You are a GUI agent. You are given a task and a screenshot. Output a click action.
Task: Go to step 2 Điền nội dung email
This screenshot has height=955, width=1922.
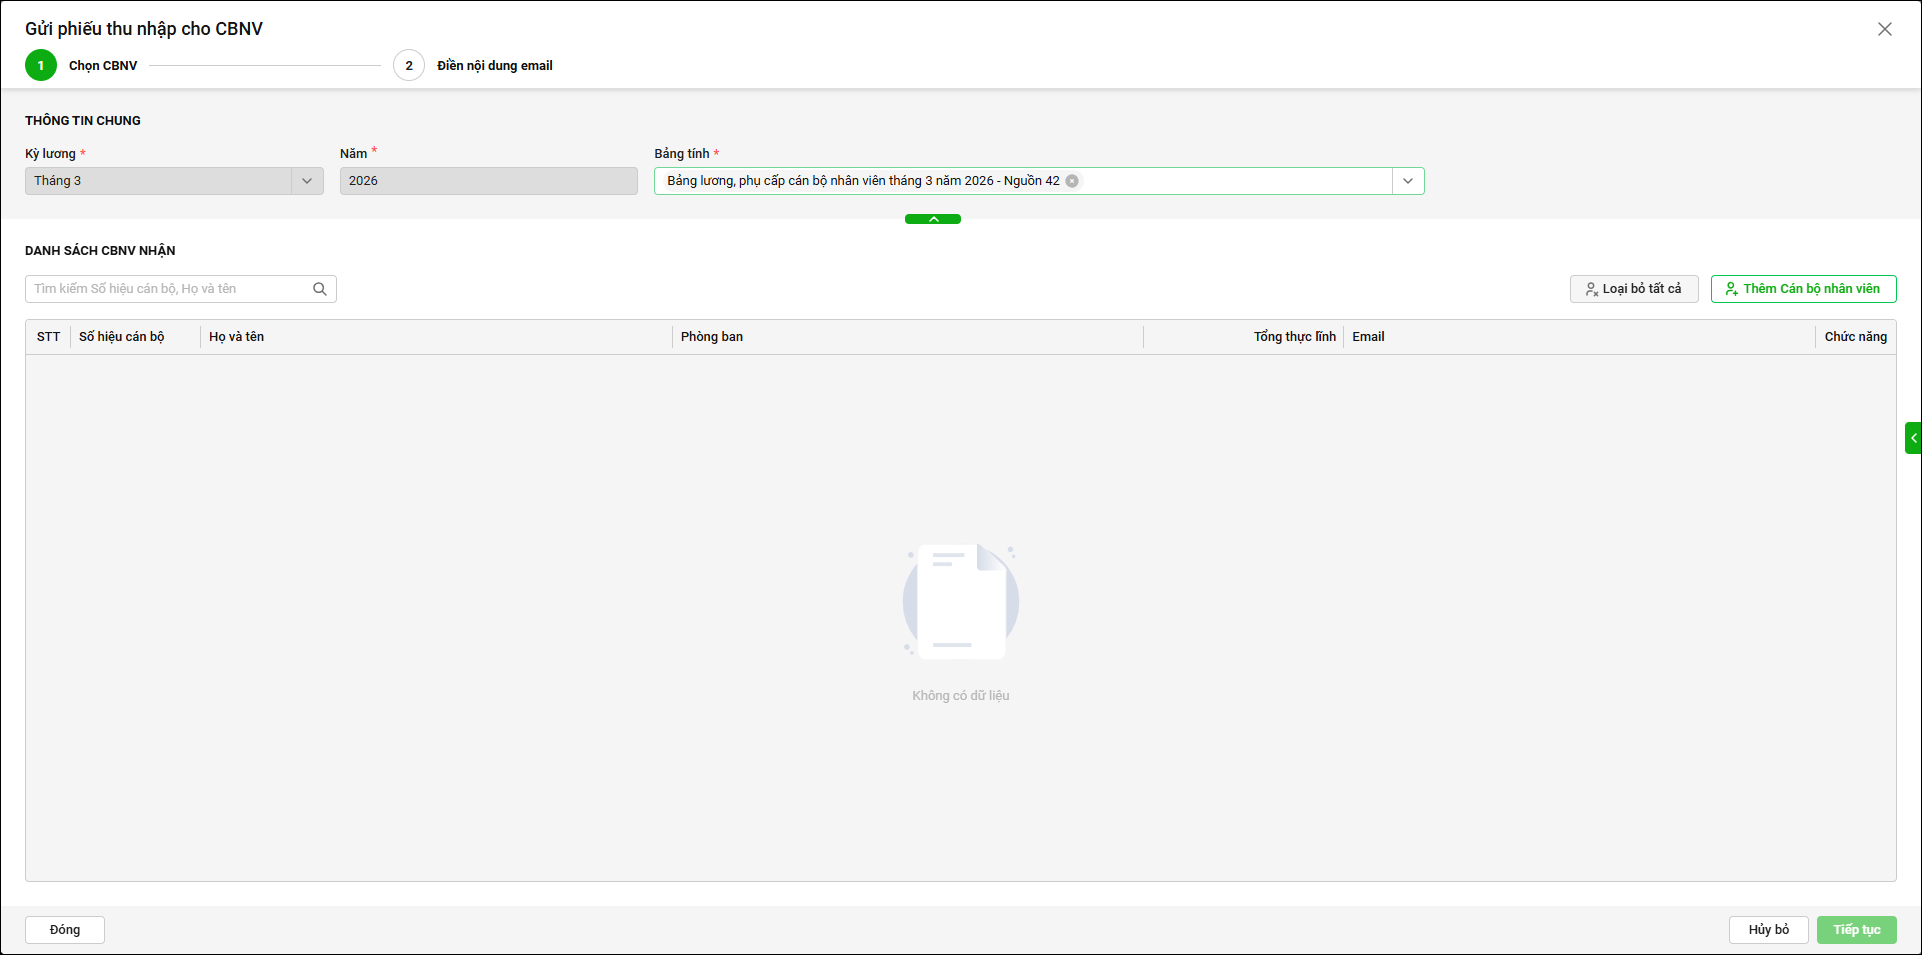[x=409, y=66]
